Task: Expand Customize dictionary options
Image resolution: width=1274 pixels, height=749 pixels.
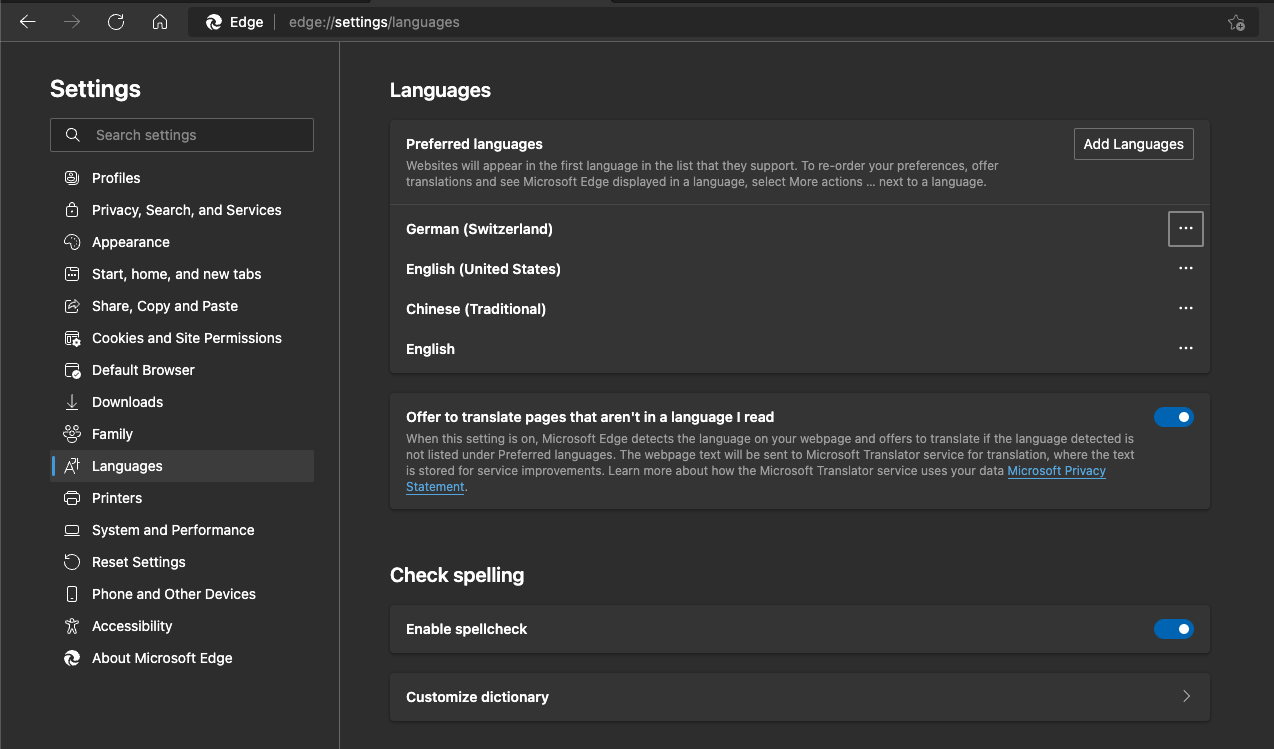Action: [x=1186, y=696]
